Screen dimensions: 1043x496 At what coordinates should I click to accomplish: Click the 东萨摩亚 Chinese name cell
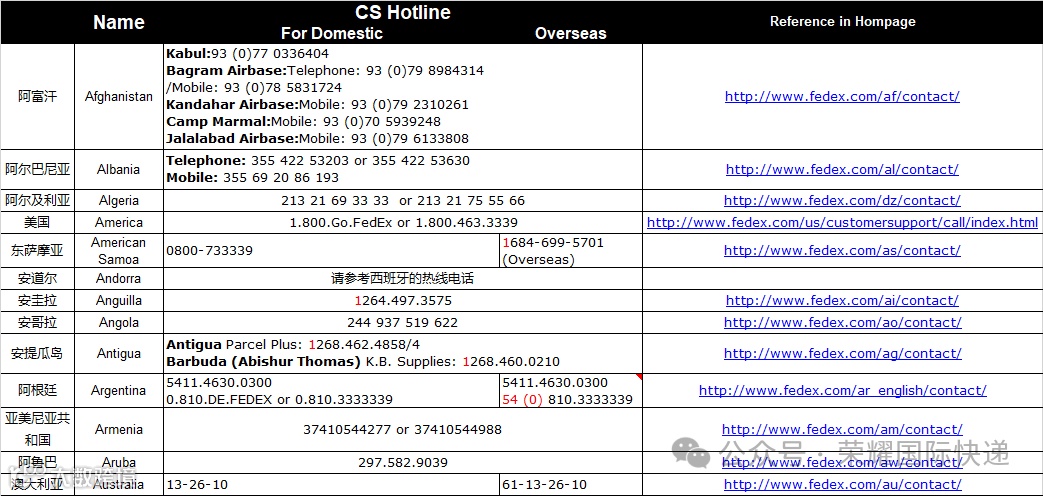click(x=37, y=251)
